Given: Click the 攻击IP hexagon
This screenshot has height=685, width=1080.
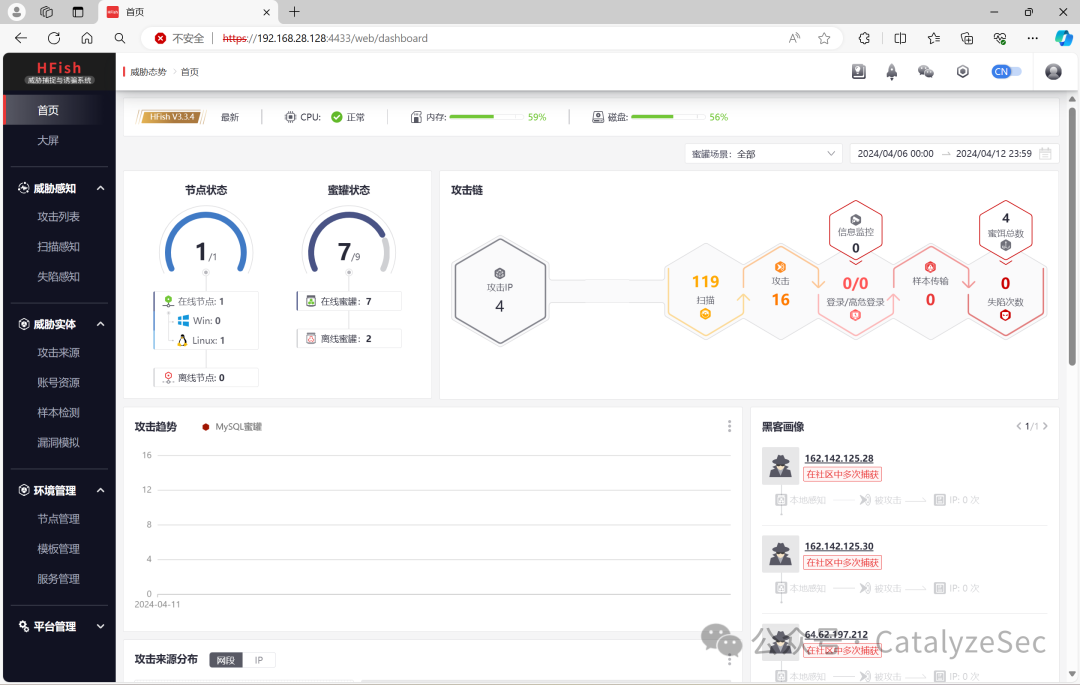Looking at the screenshot, I should [x=499, y=291].
